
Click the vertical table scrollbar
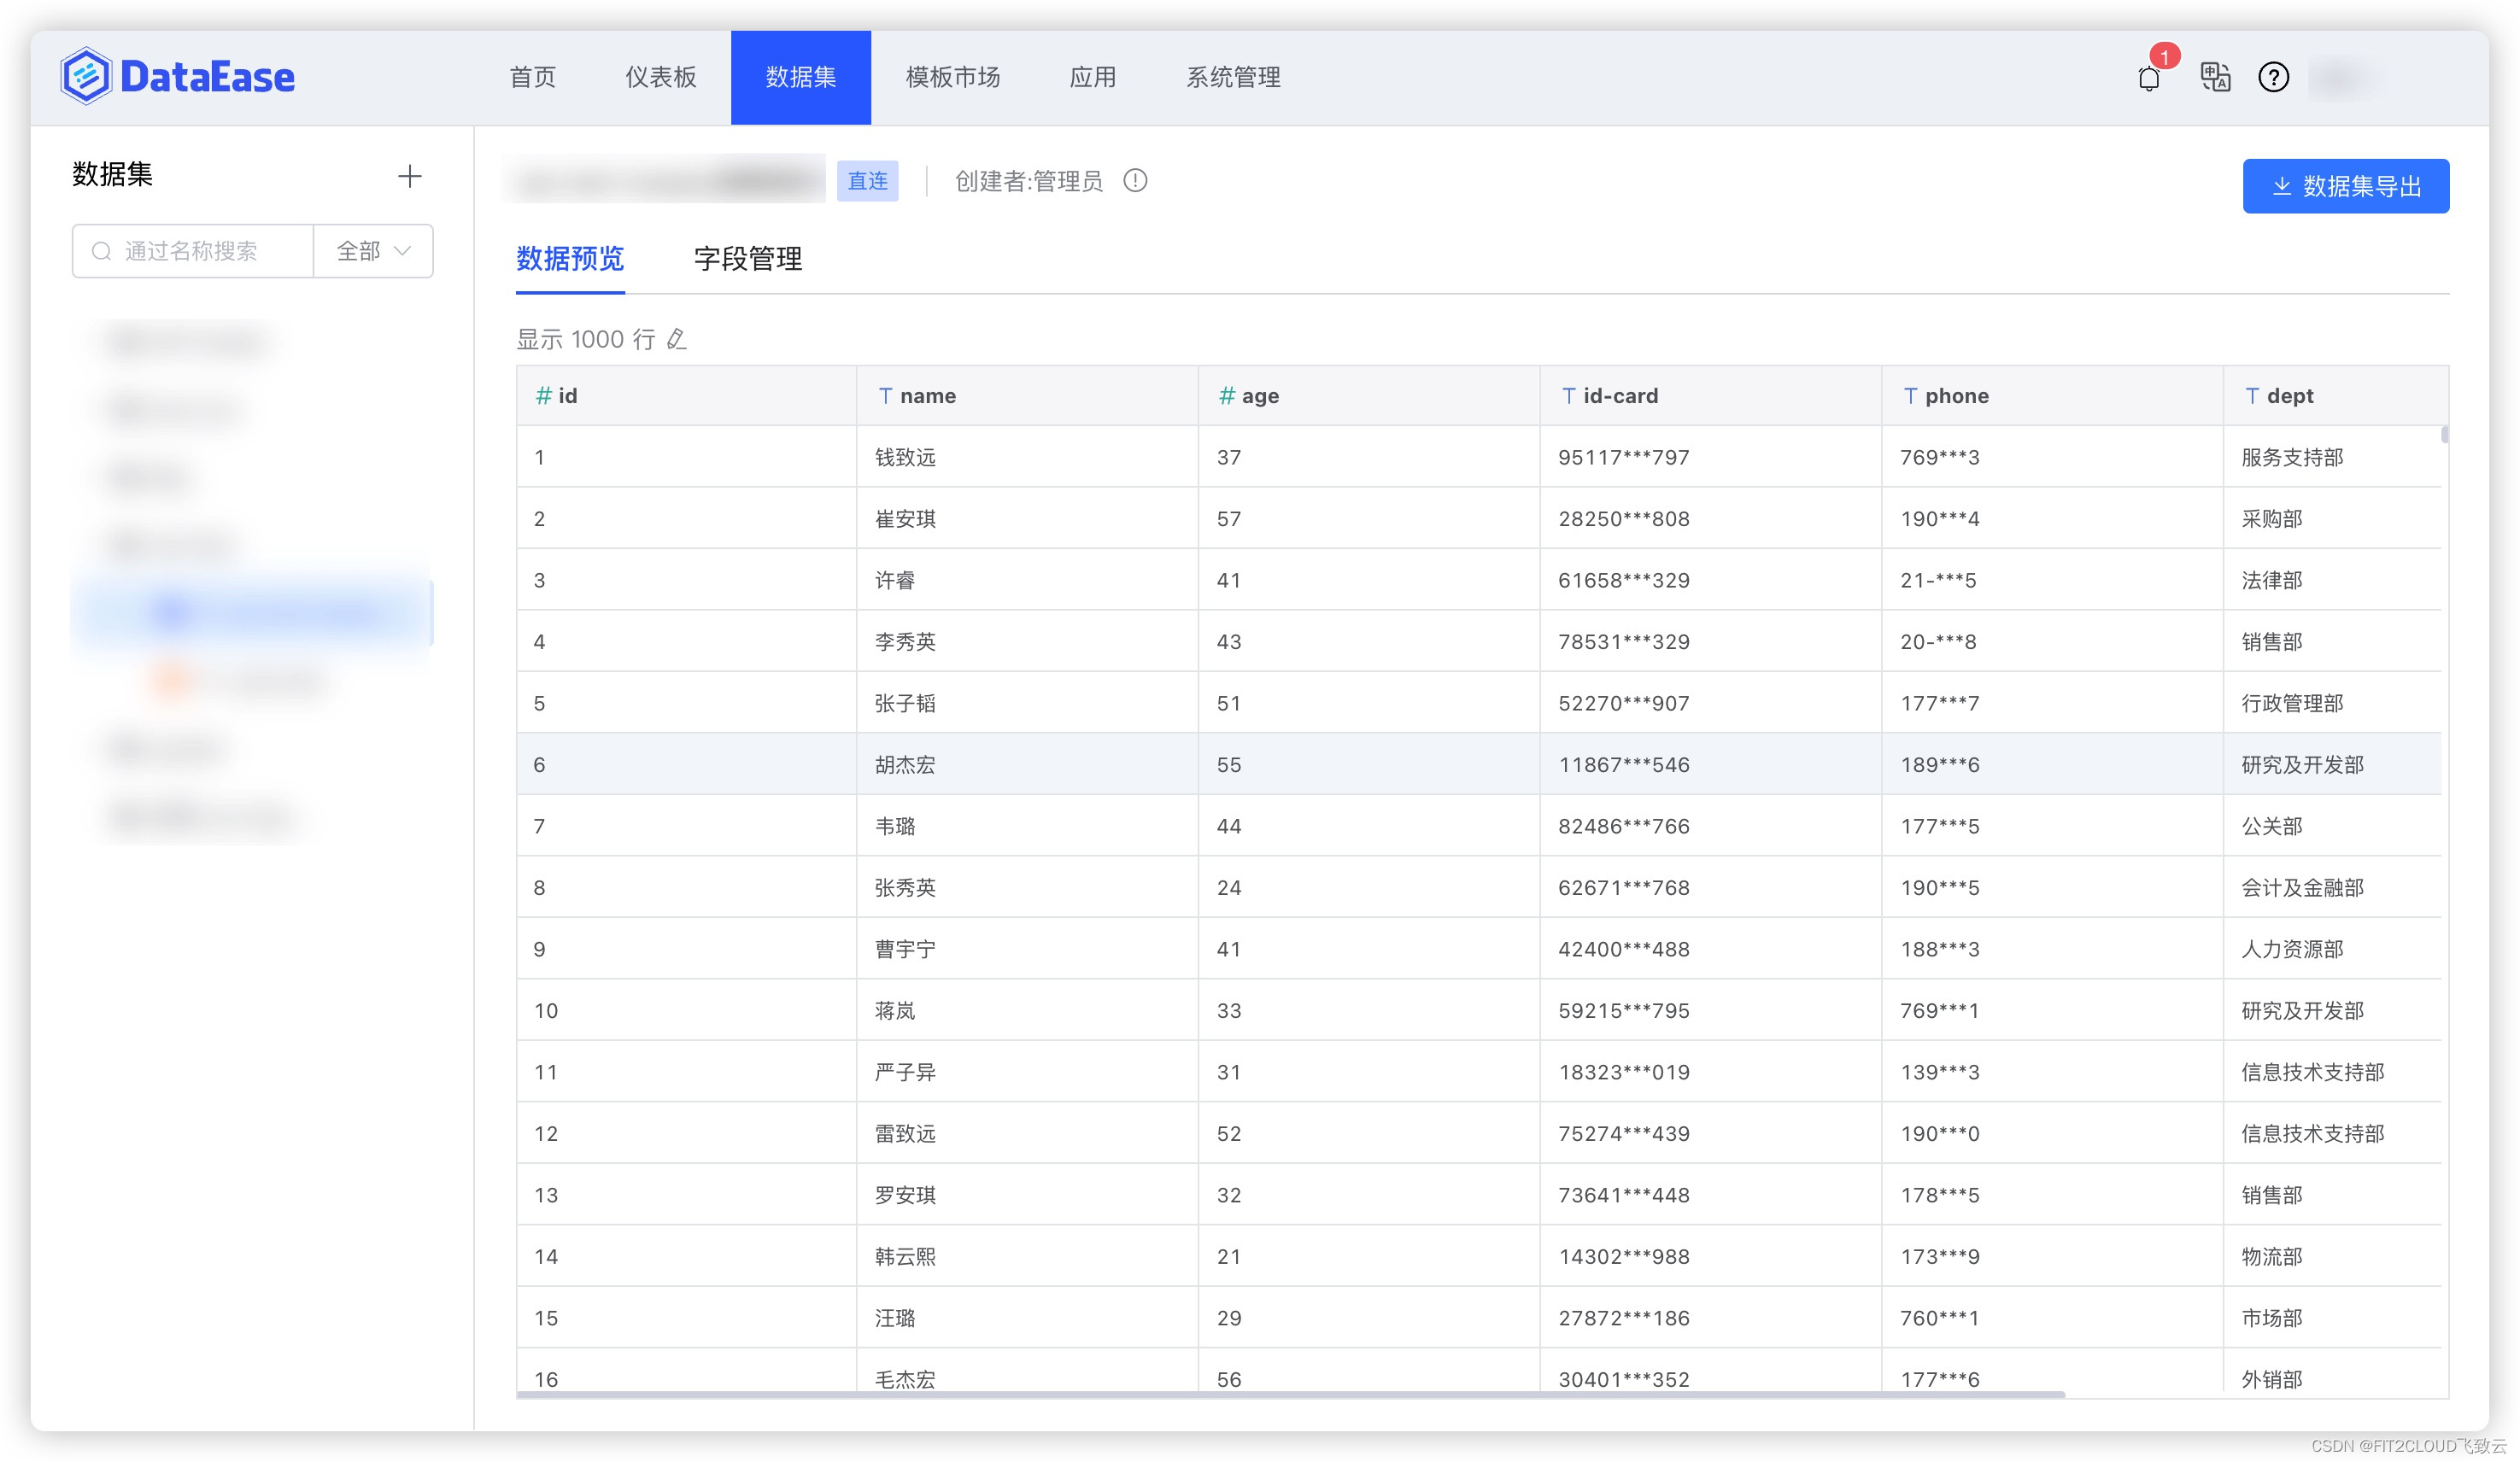pos(2445,434)
